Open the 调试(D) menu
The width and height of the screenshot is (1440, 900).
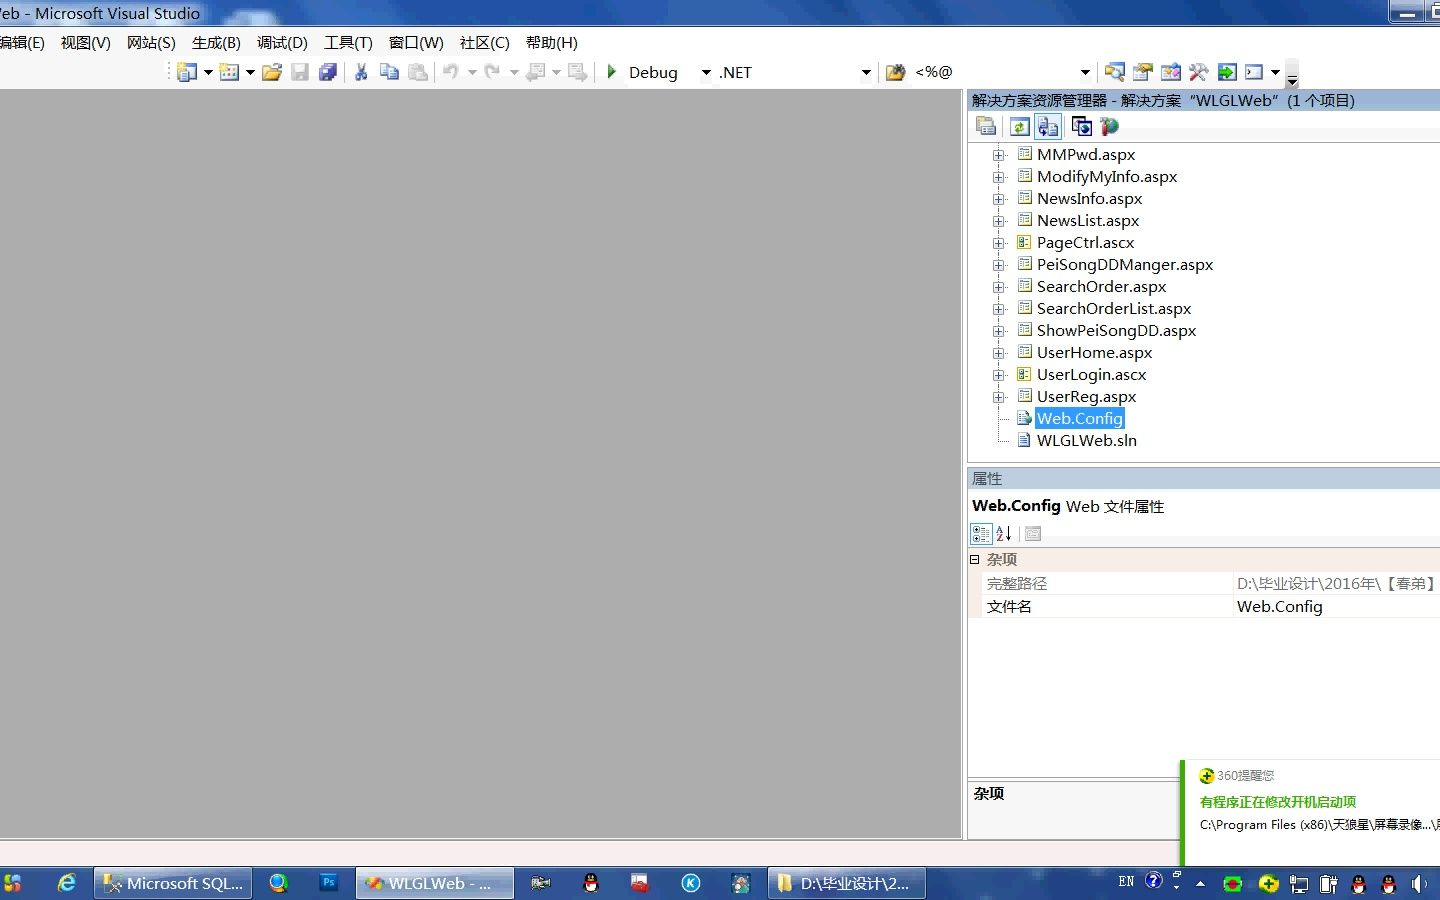point(281,42)
